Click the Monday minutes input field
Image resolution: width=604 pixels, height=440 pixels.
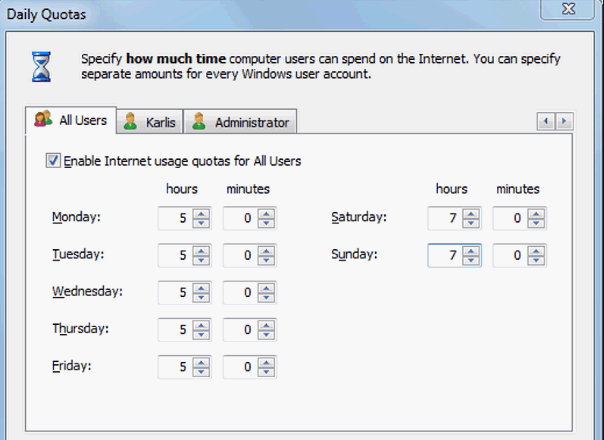[x=241, y=218]
